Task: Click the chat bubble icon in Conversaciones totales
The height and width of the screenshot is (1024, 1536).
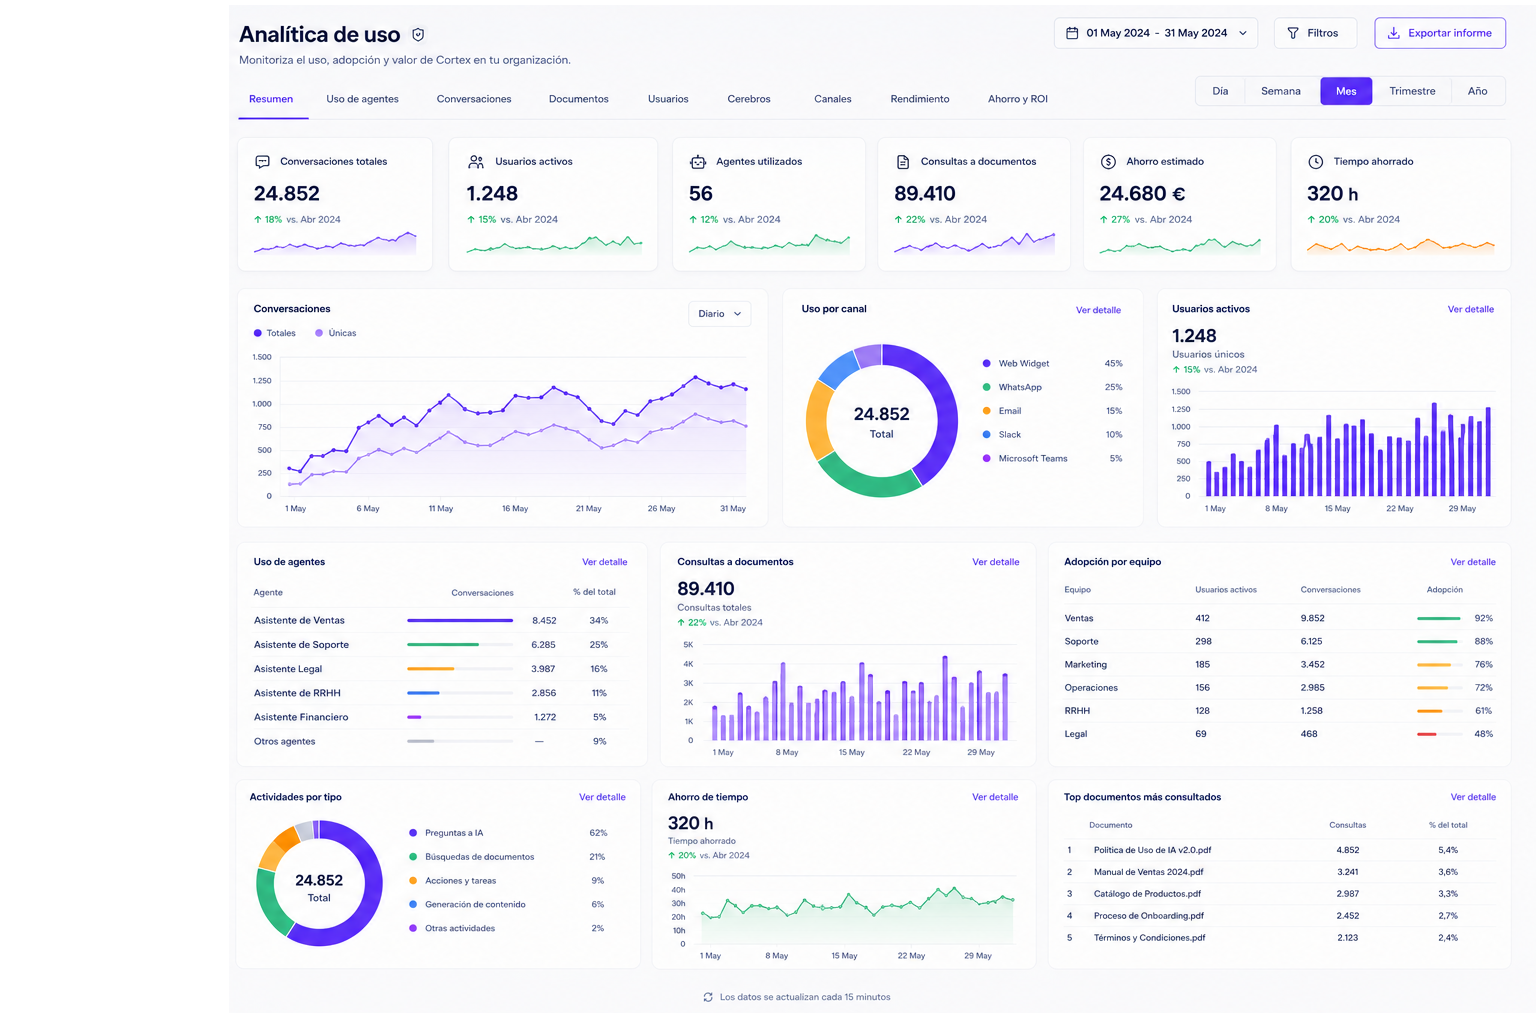Action: click(x=262, y=161)
